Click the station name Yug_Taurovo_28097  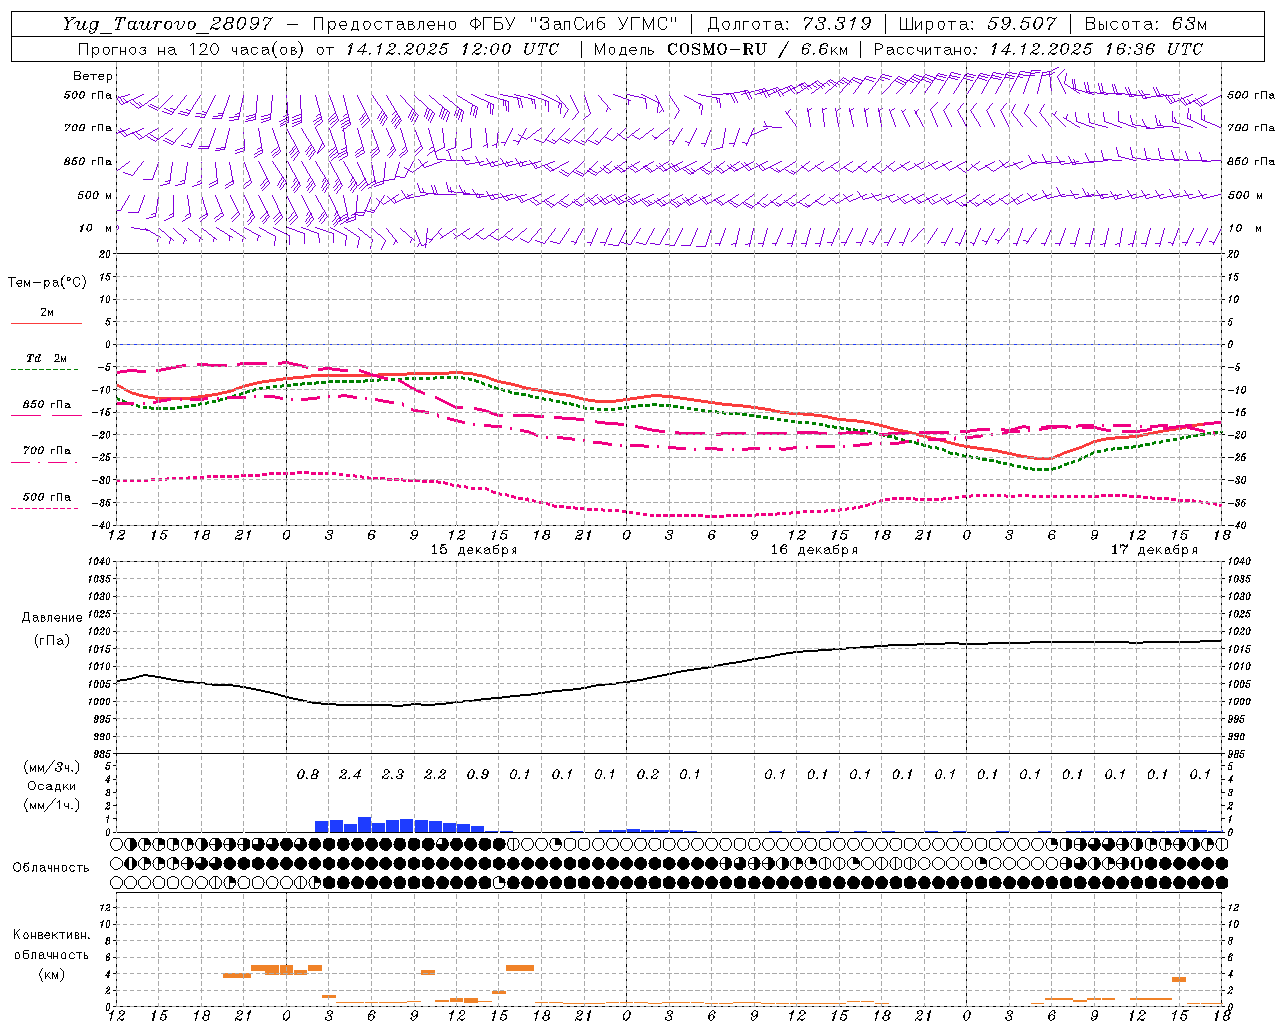(x=167, y=25)
